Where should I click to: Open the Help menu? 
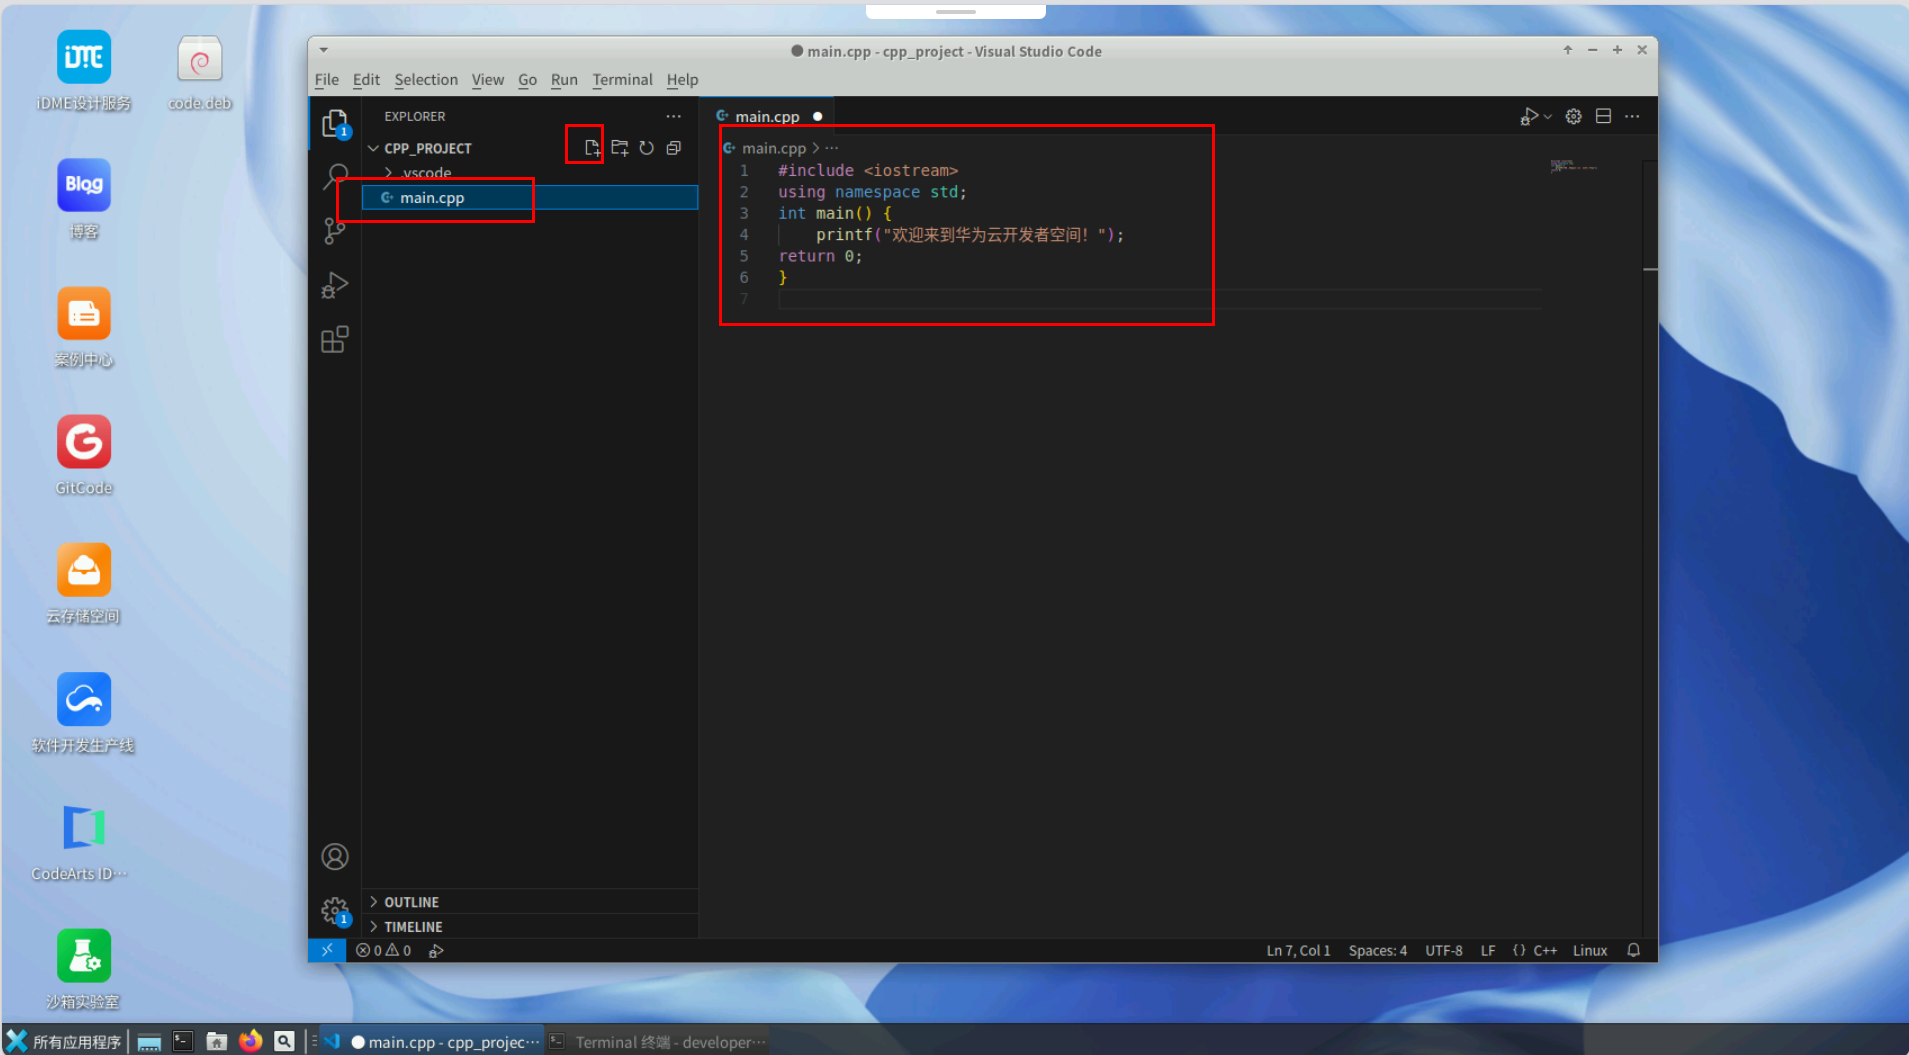(682, 80)
